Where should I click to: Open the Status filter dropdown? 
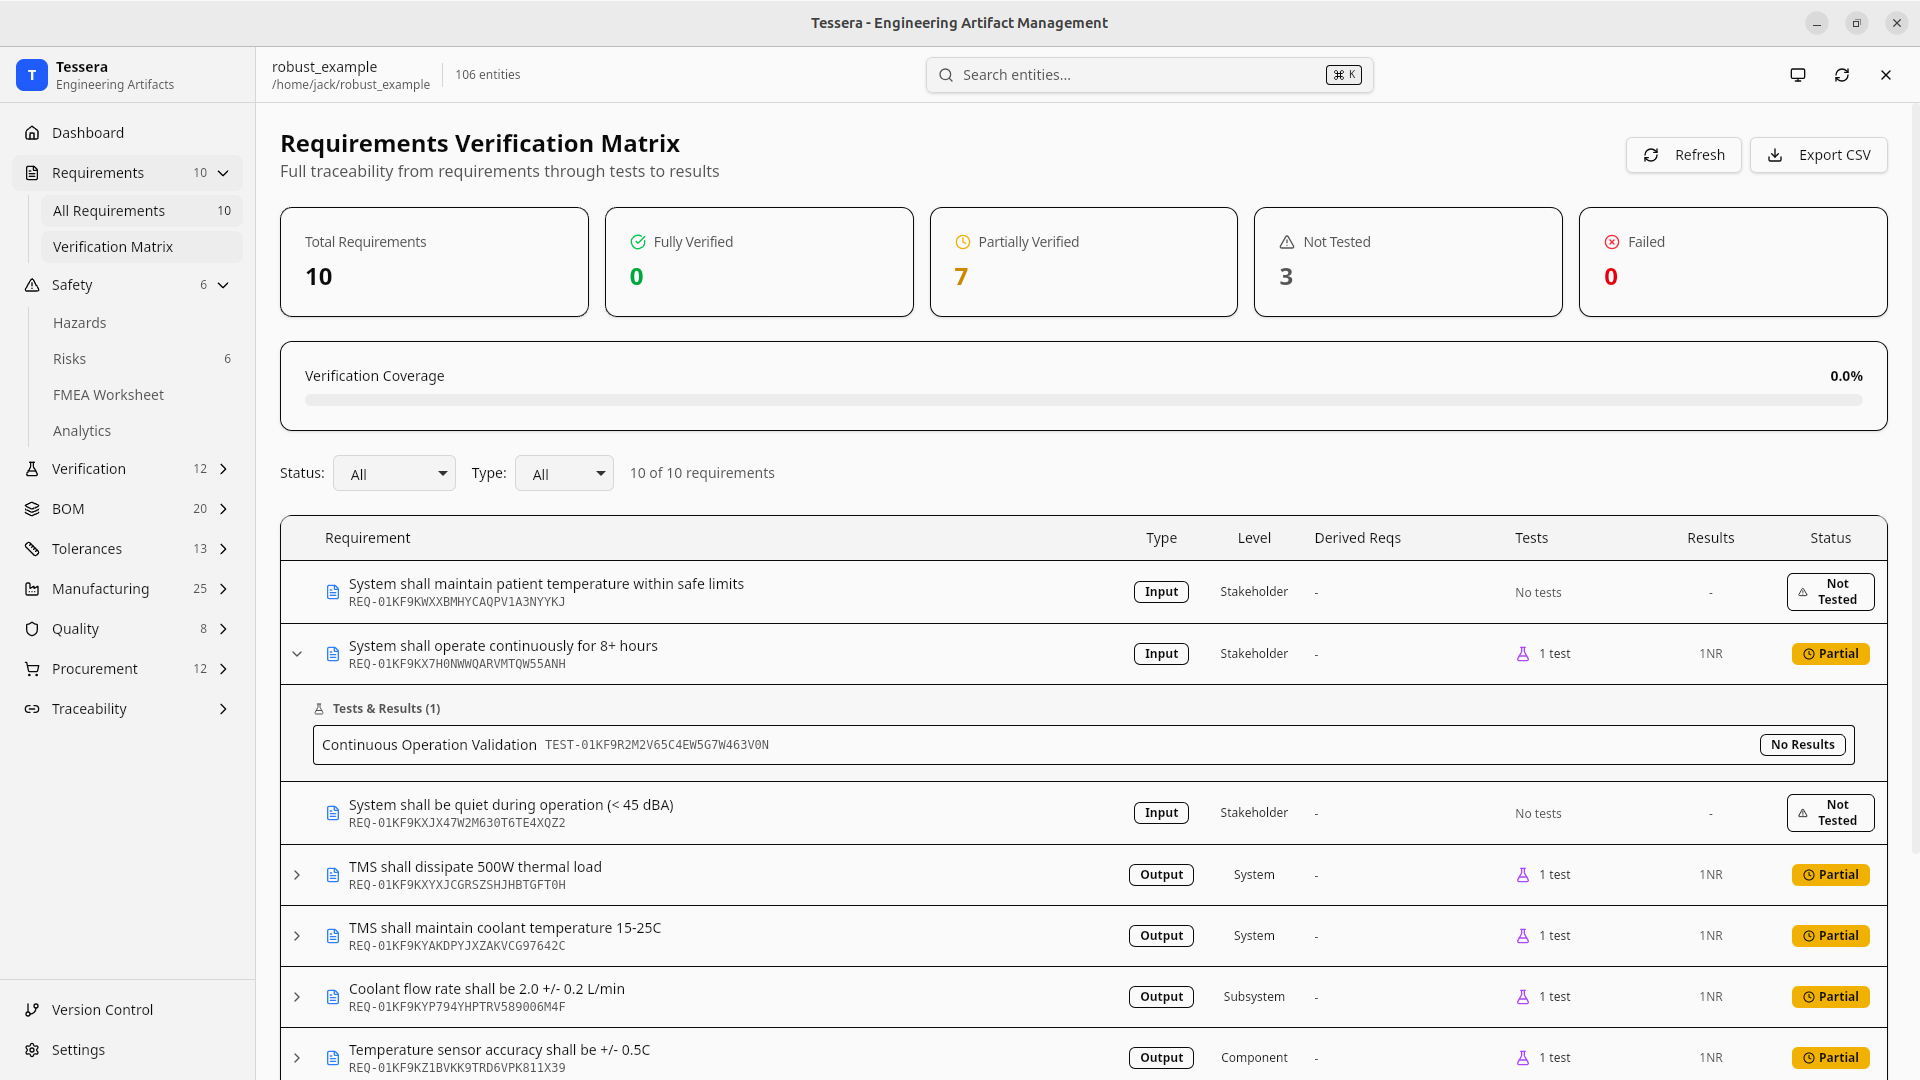coord(394,473)
